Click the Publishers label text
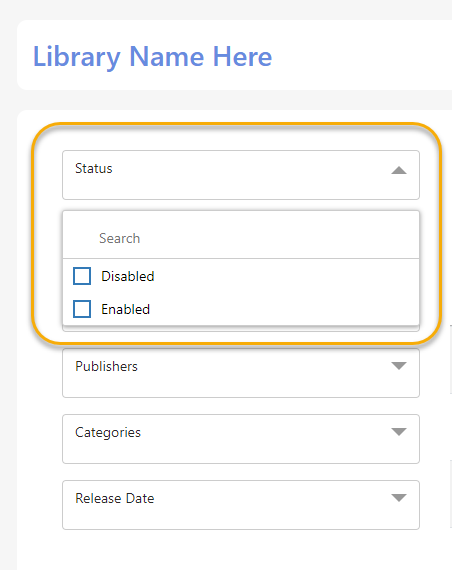The height and width of the screenshot is (570, 452). [106, 366]
